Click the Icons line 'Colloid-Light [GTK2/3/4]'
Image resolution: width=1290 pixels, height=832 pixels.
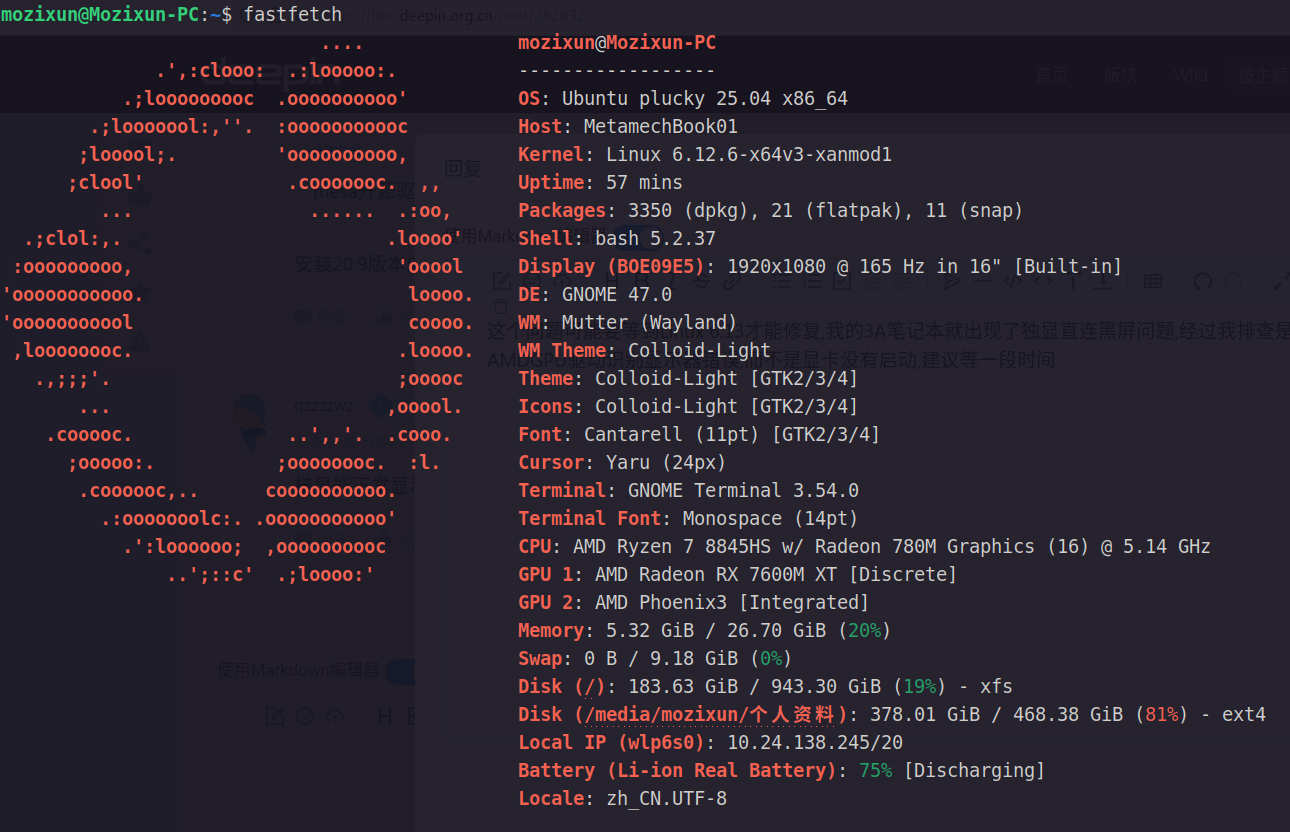coord(688,407)
